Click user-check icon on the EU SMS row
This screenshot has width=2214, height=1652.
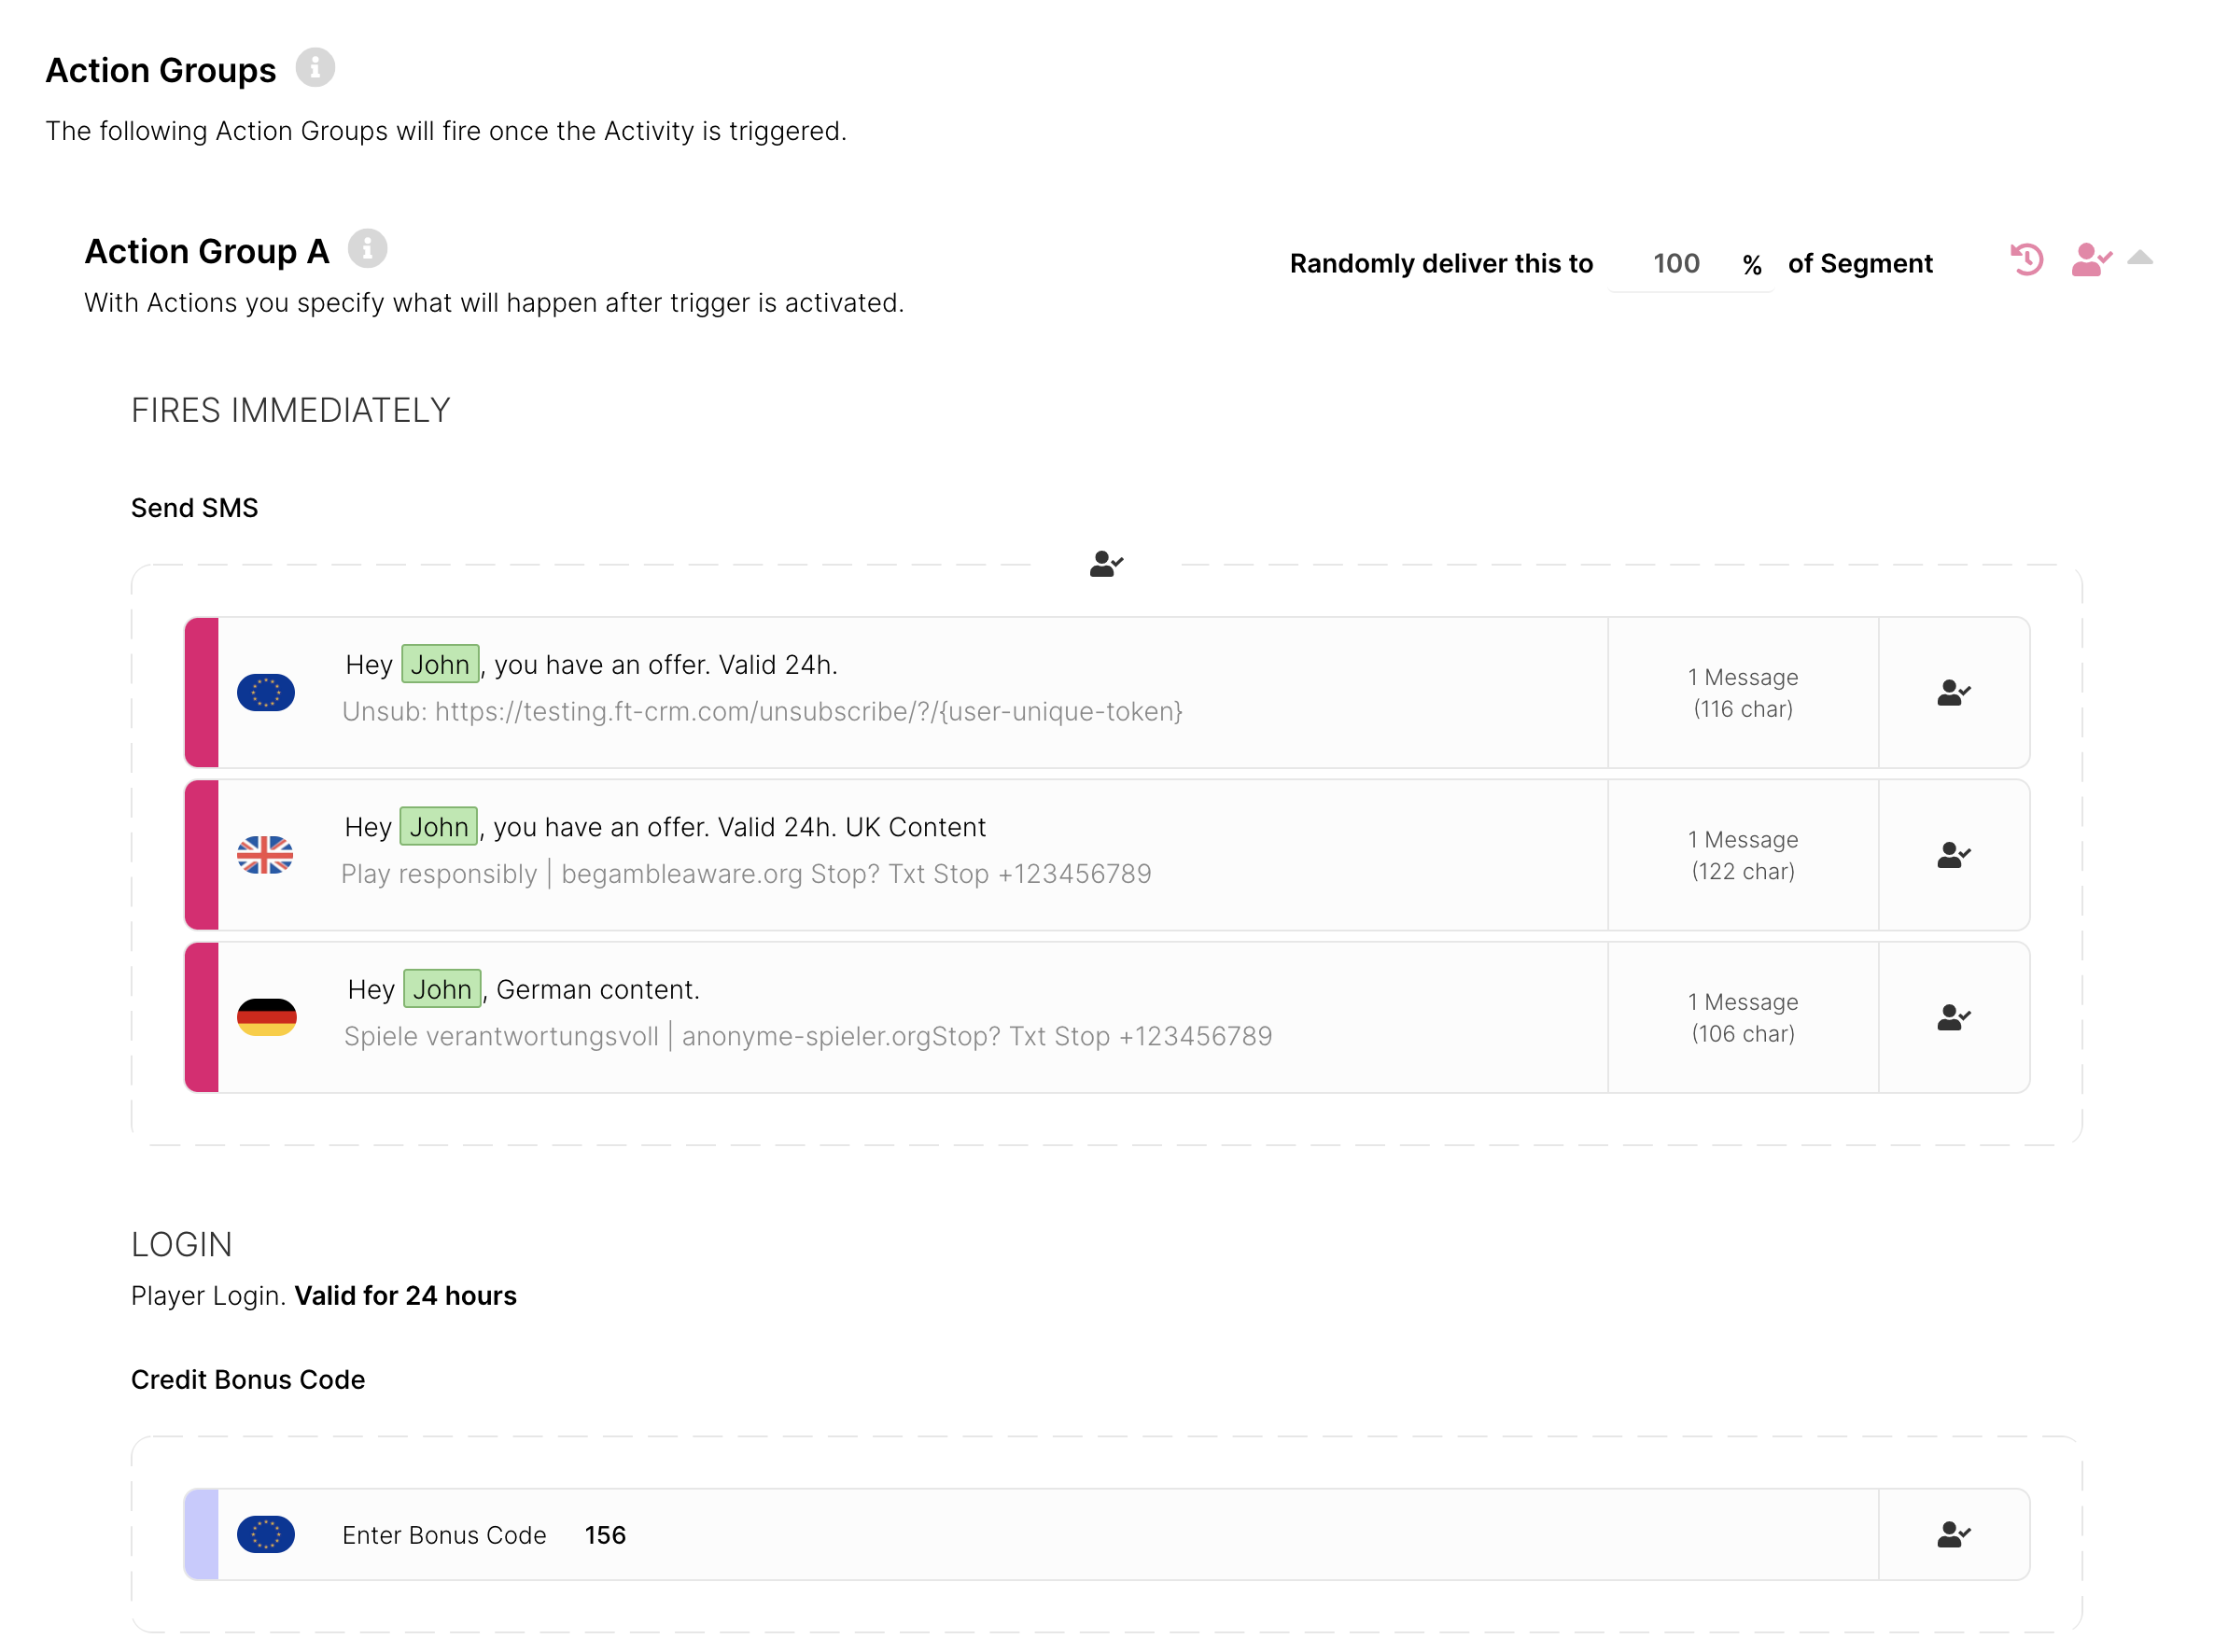click(x=1953, y=693)
